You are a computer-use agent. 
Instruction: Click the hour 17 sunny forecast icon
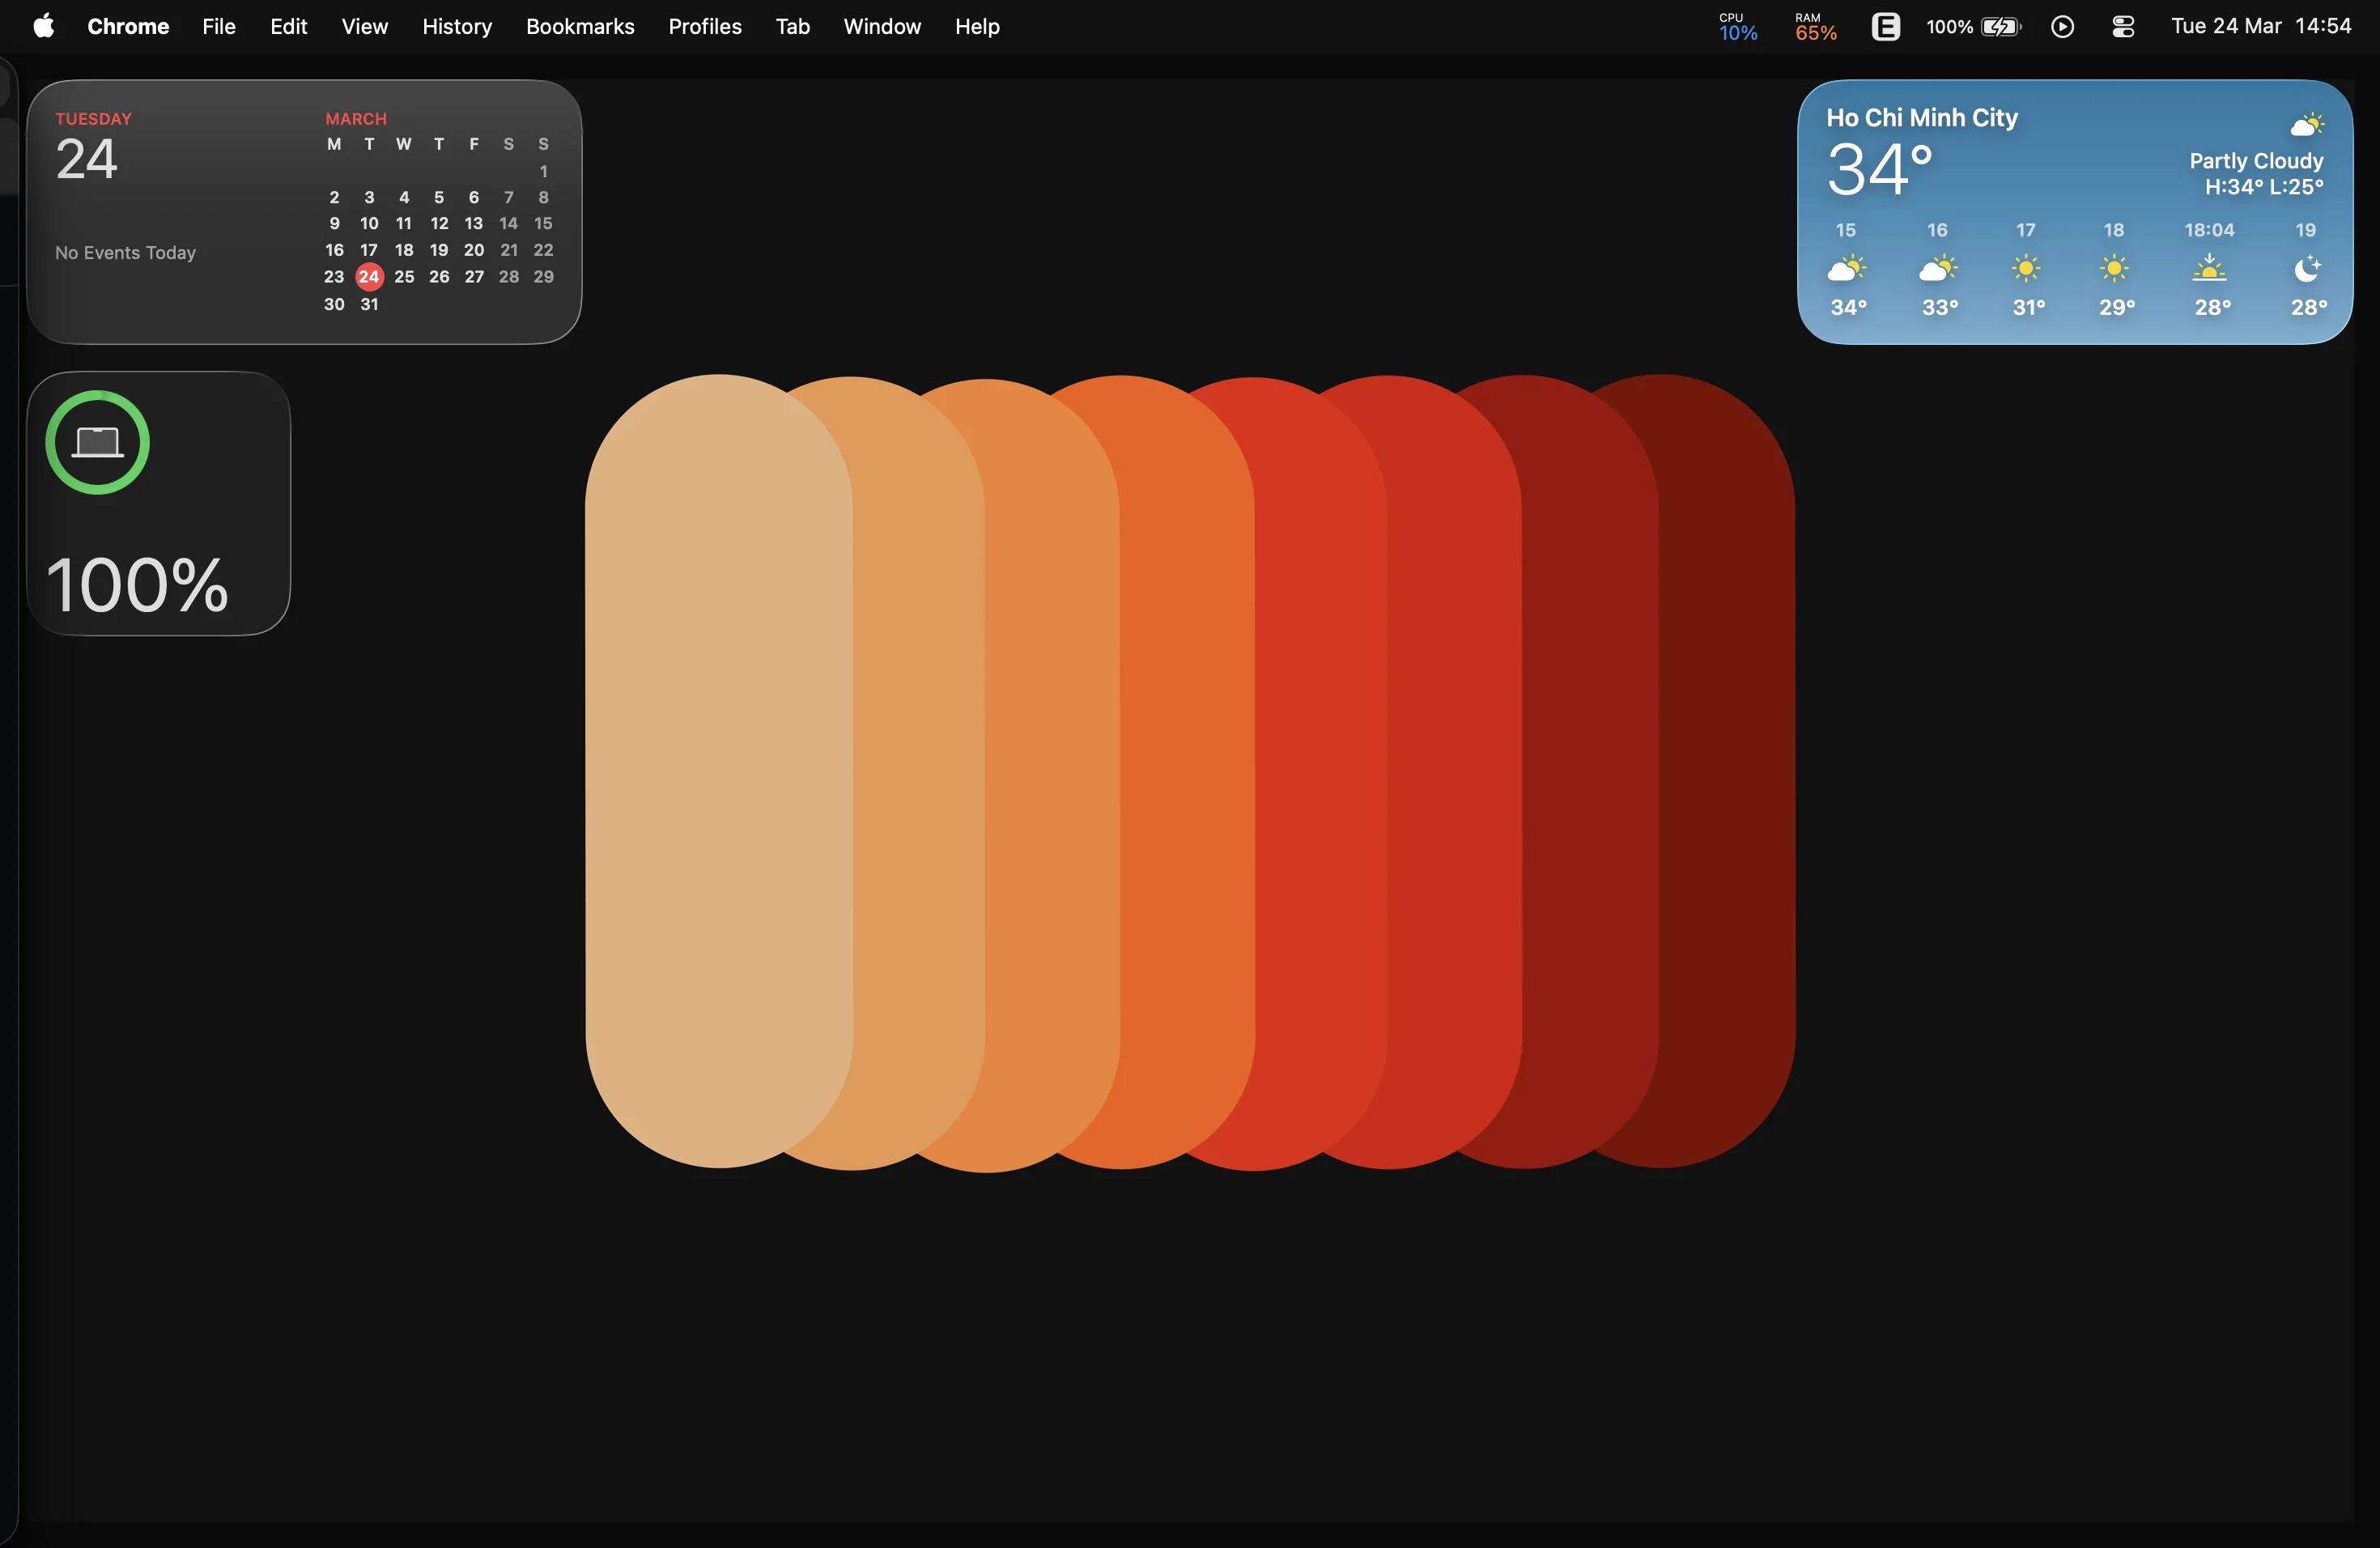coord(2026,269)
